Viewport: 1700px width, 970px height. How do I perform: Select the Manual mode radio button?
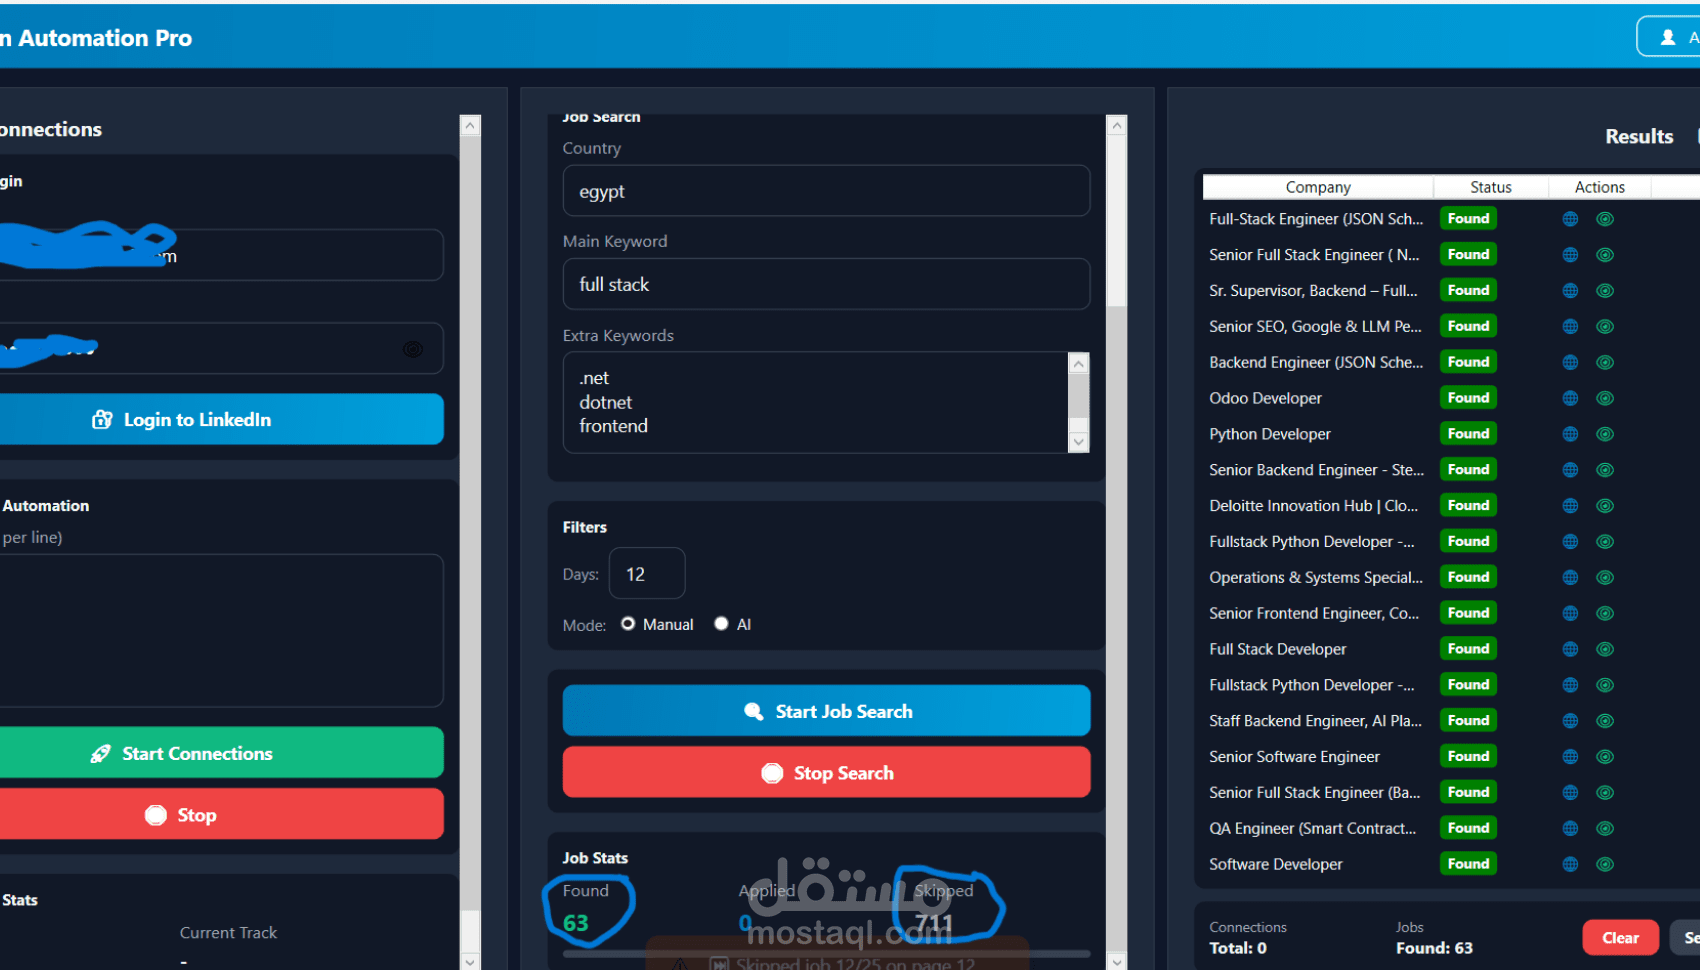pos(628,624)
